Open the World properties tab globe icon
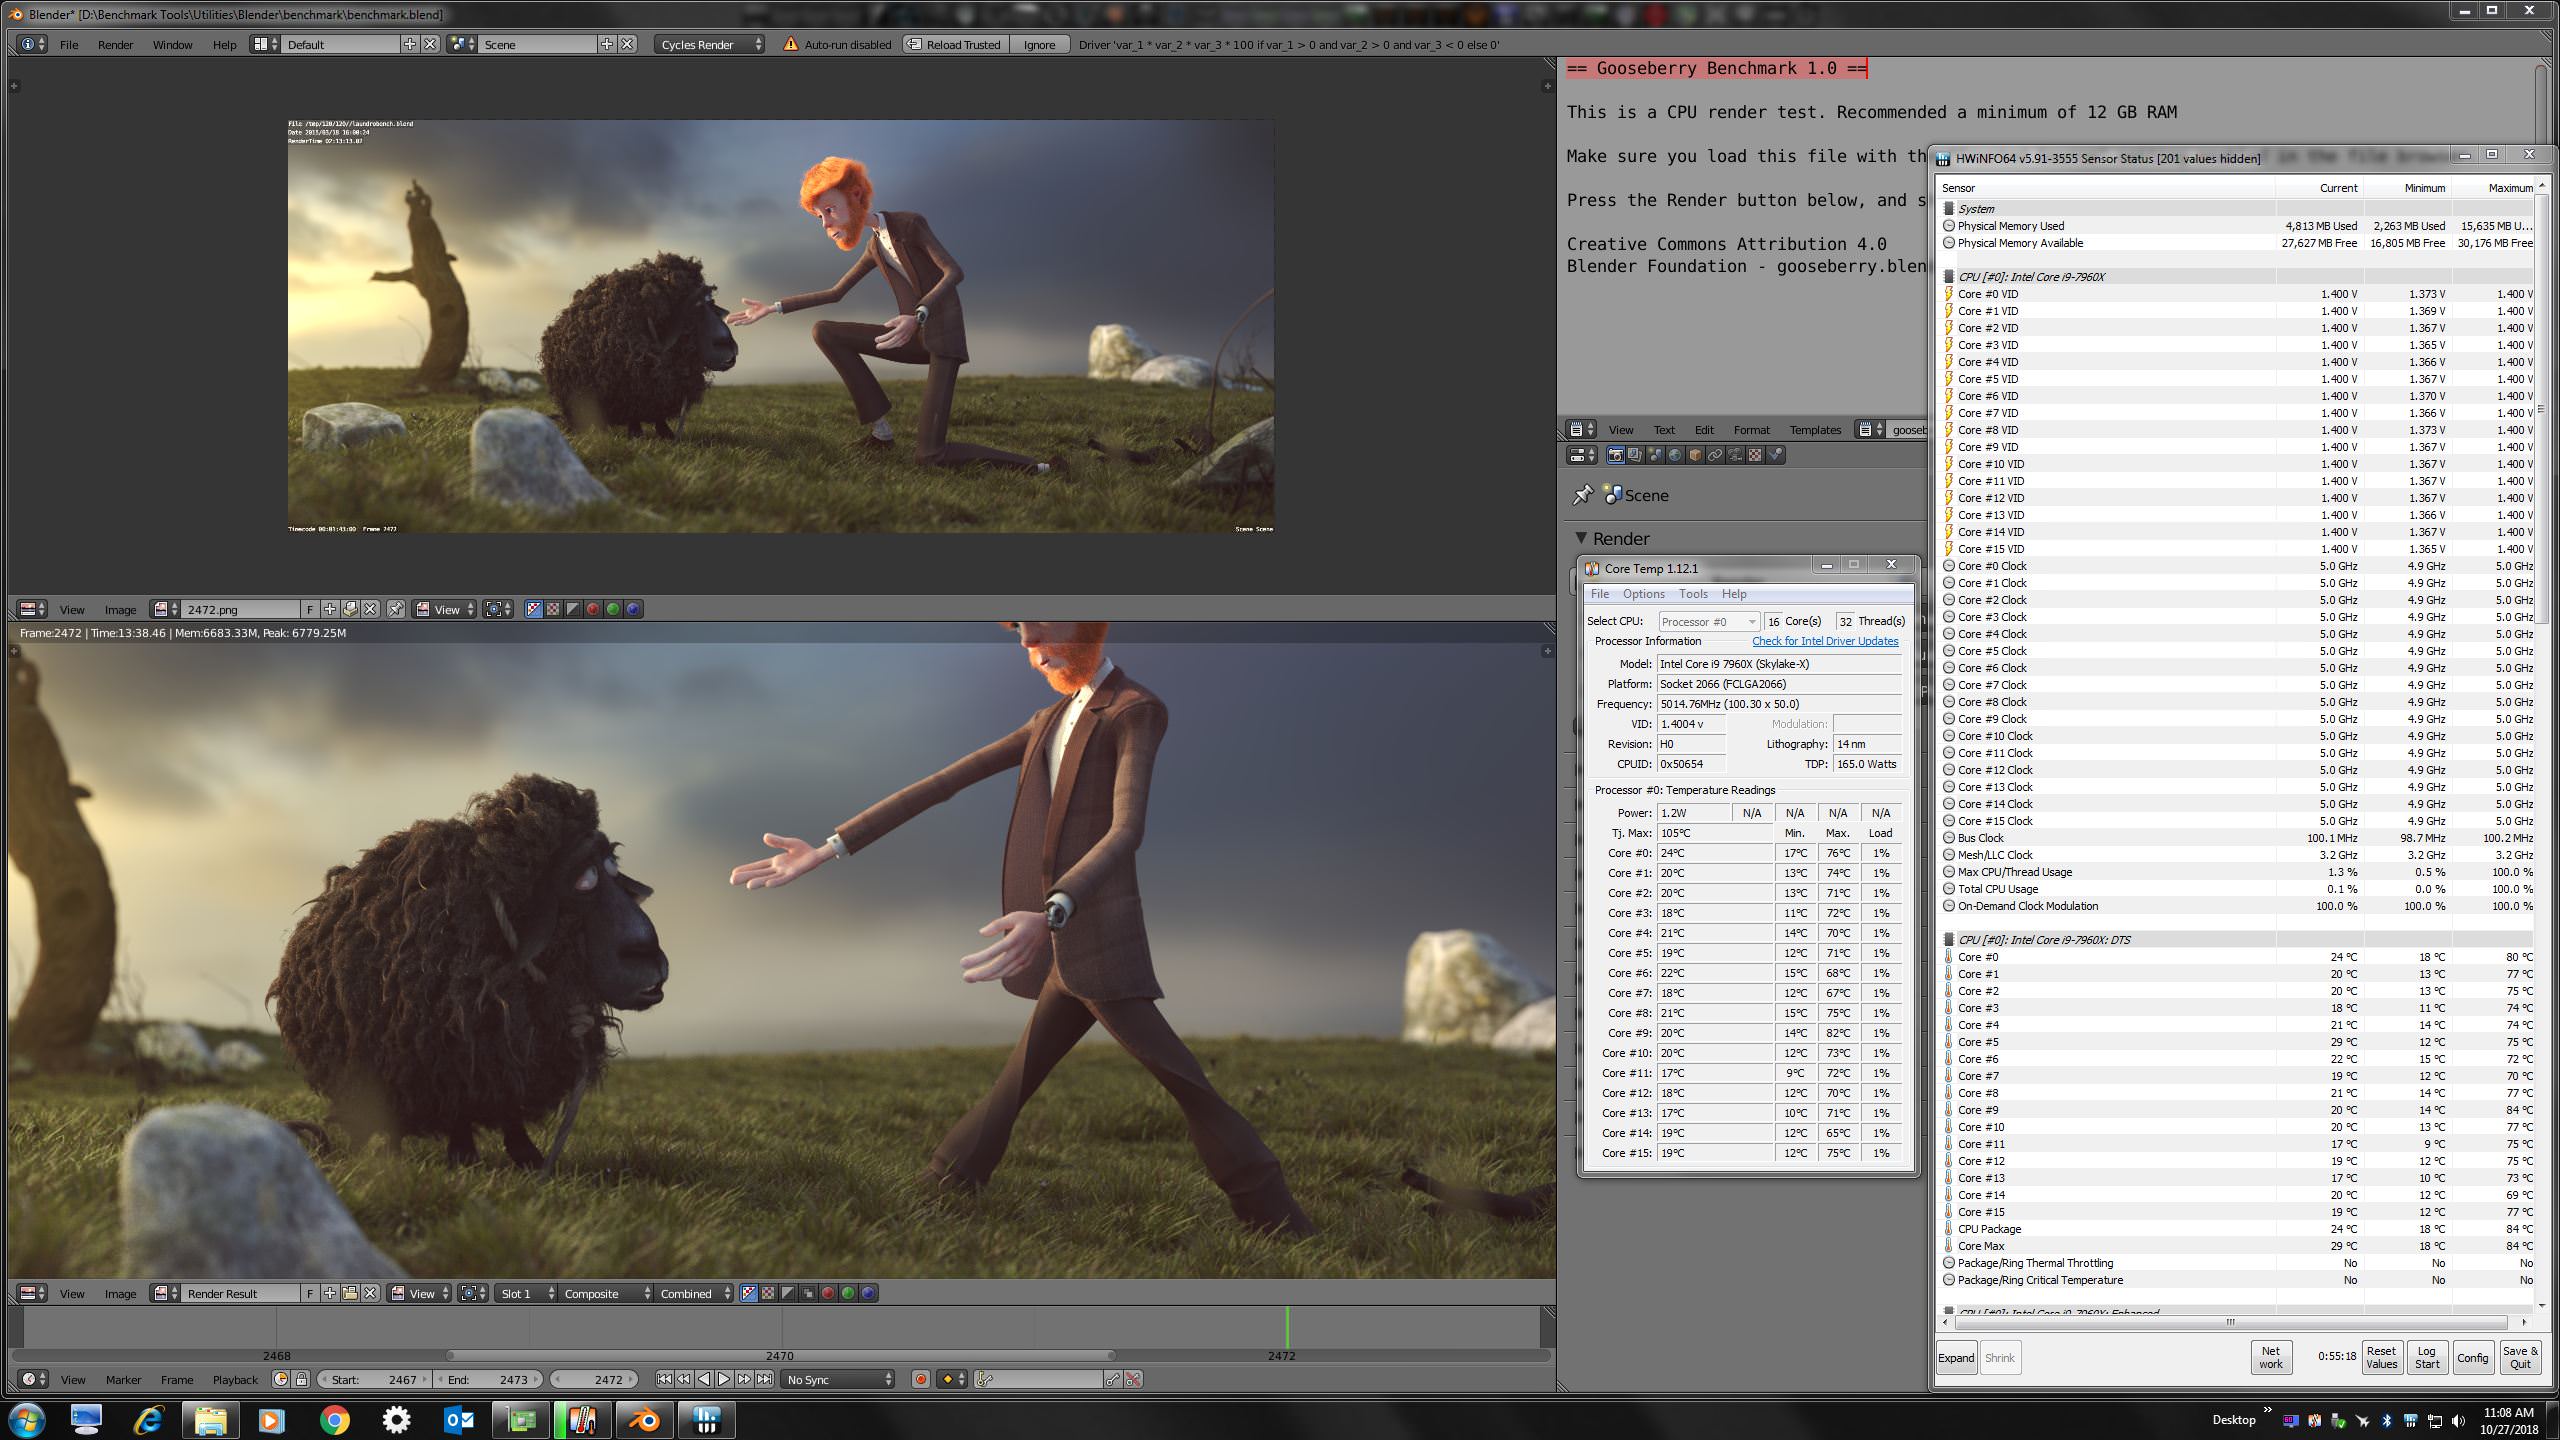 tap(1675, 455)
